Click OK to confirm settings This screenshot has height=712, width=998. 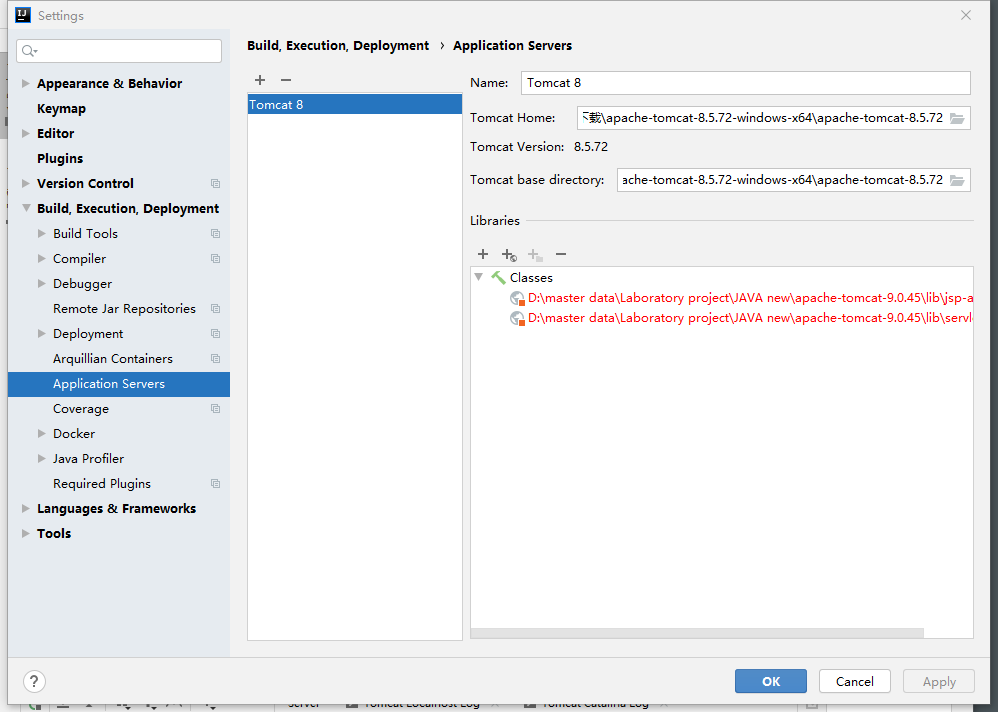pos(771,681)
